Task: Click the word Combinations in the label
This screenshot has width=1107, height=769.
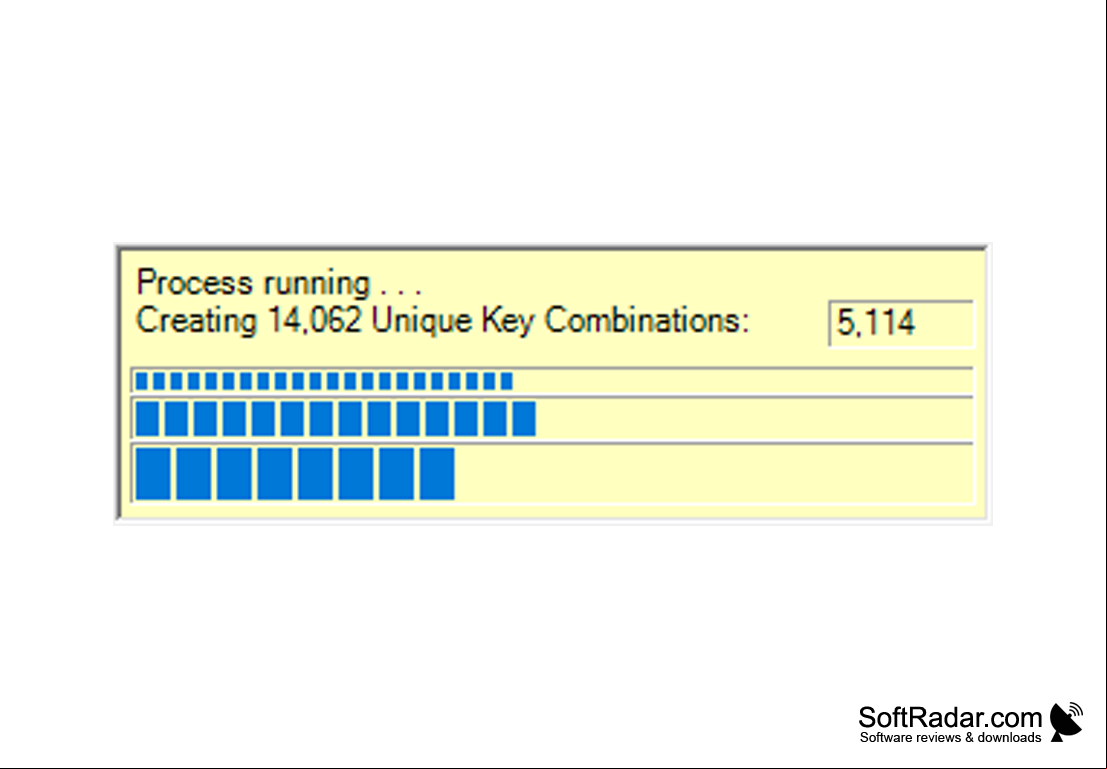Action: click(x=646, y=321)
